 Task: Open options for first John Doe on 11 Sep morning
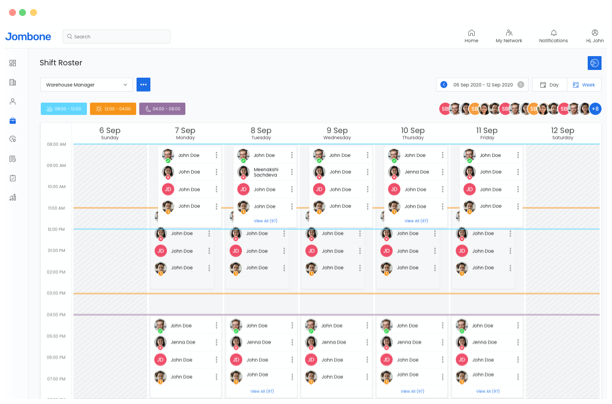tap(518, 155)
